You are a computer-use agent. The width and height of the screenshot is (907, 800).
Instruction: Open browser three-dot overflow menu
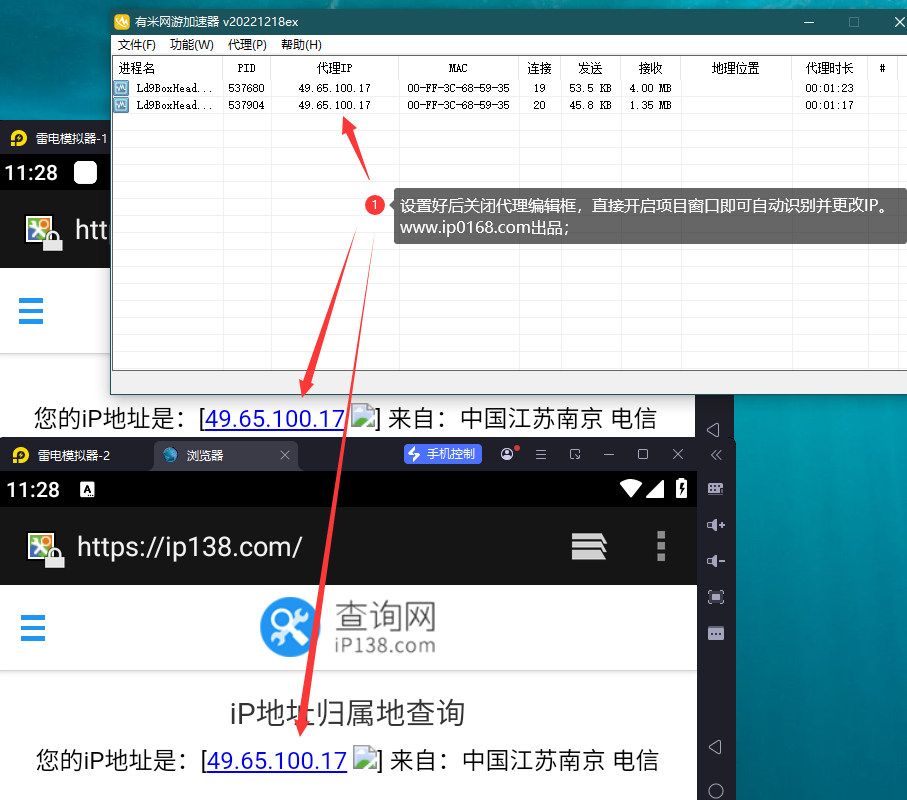[660, 546]
